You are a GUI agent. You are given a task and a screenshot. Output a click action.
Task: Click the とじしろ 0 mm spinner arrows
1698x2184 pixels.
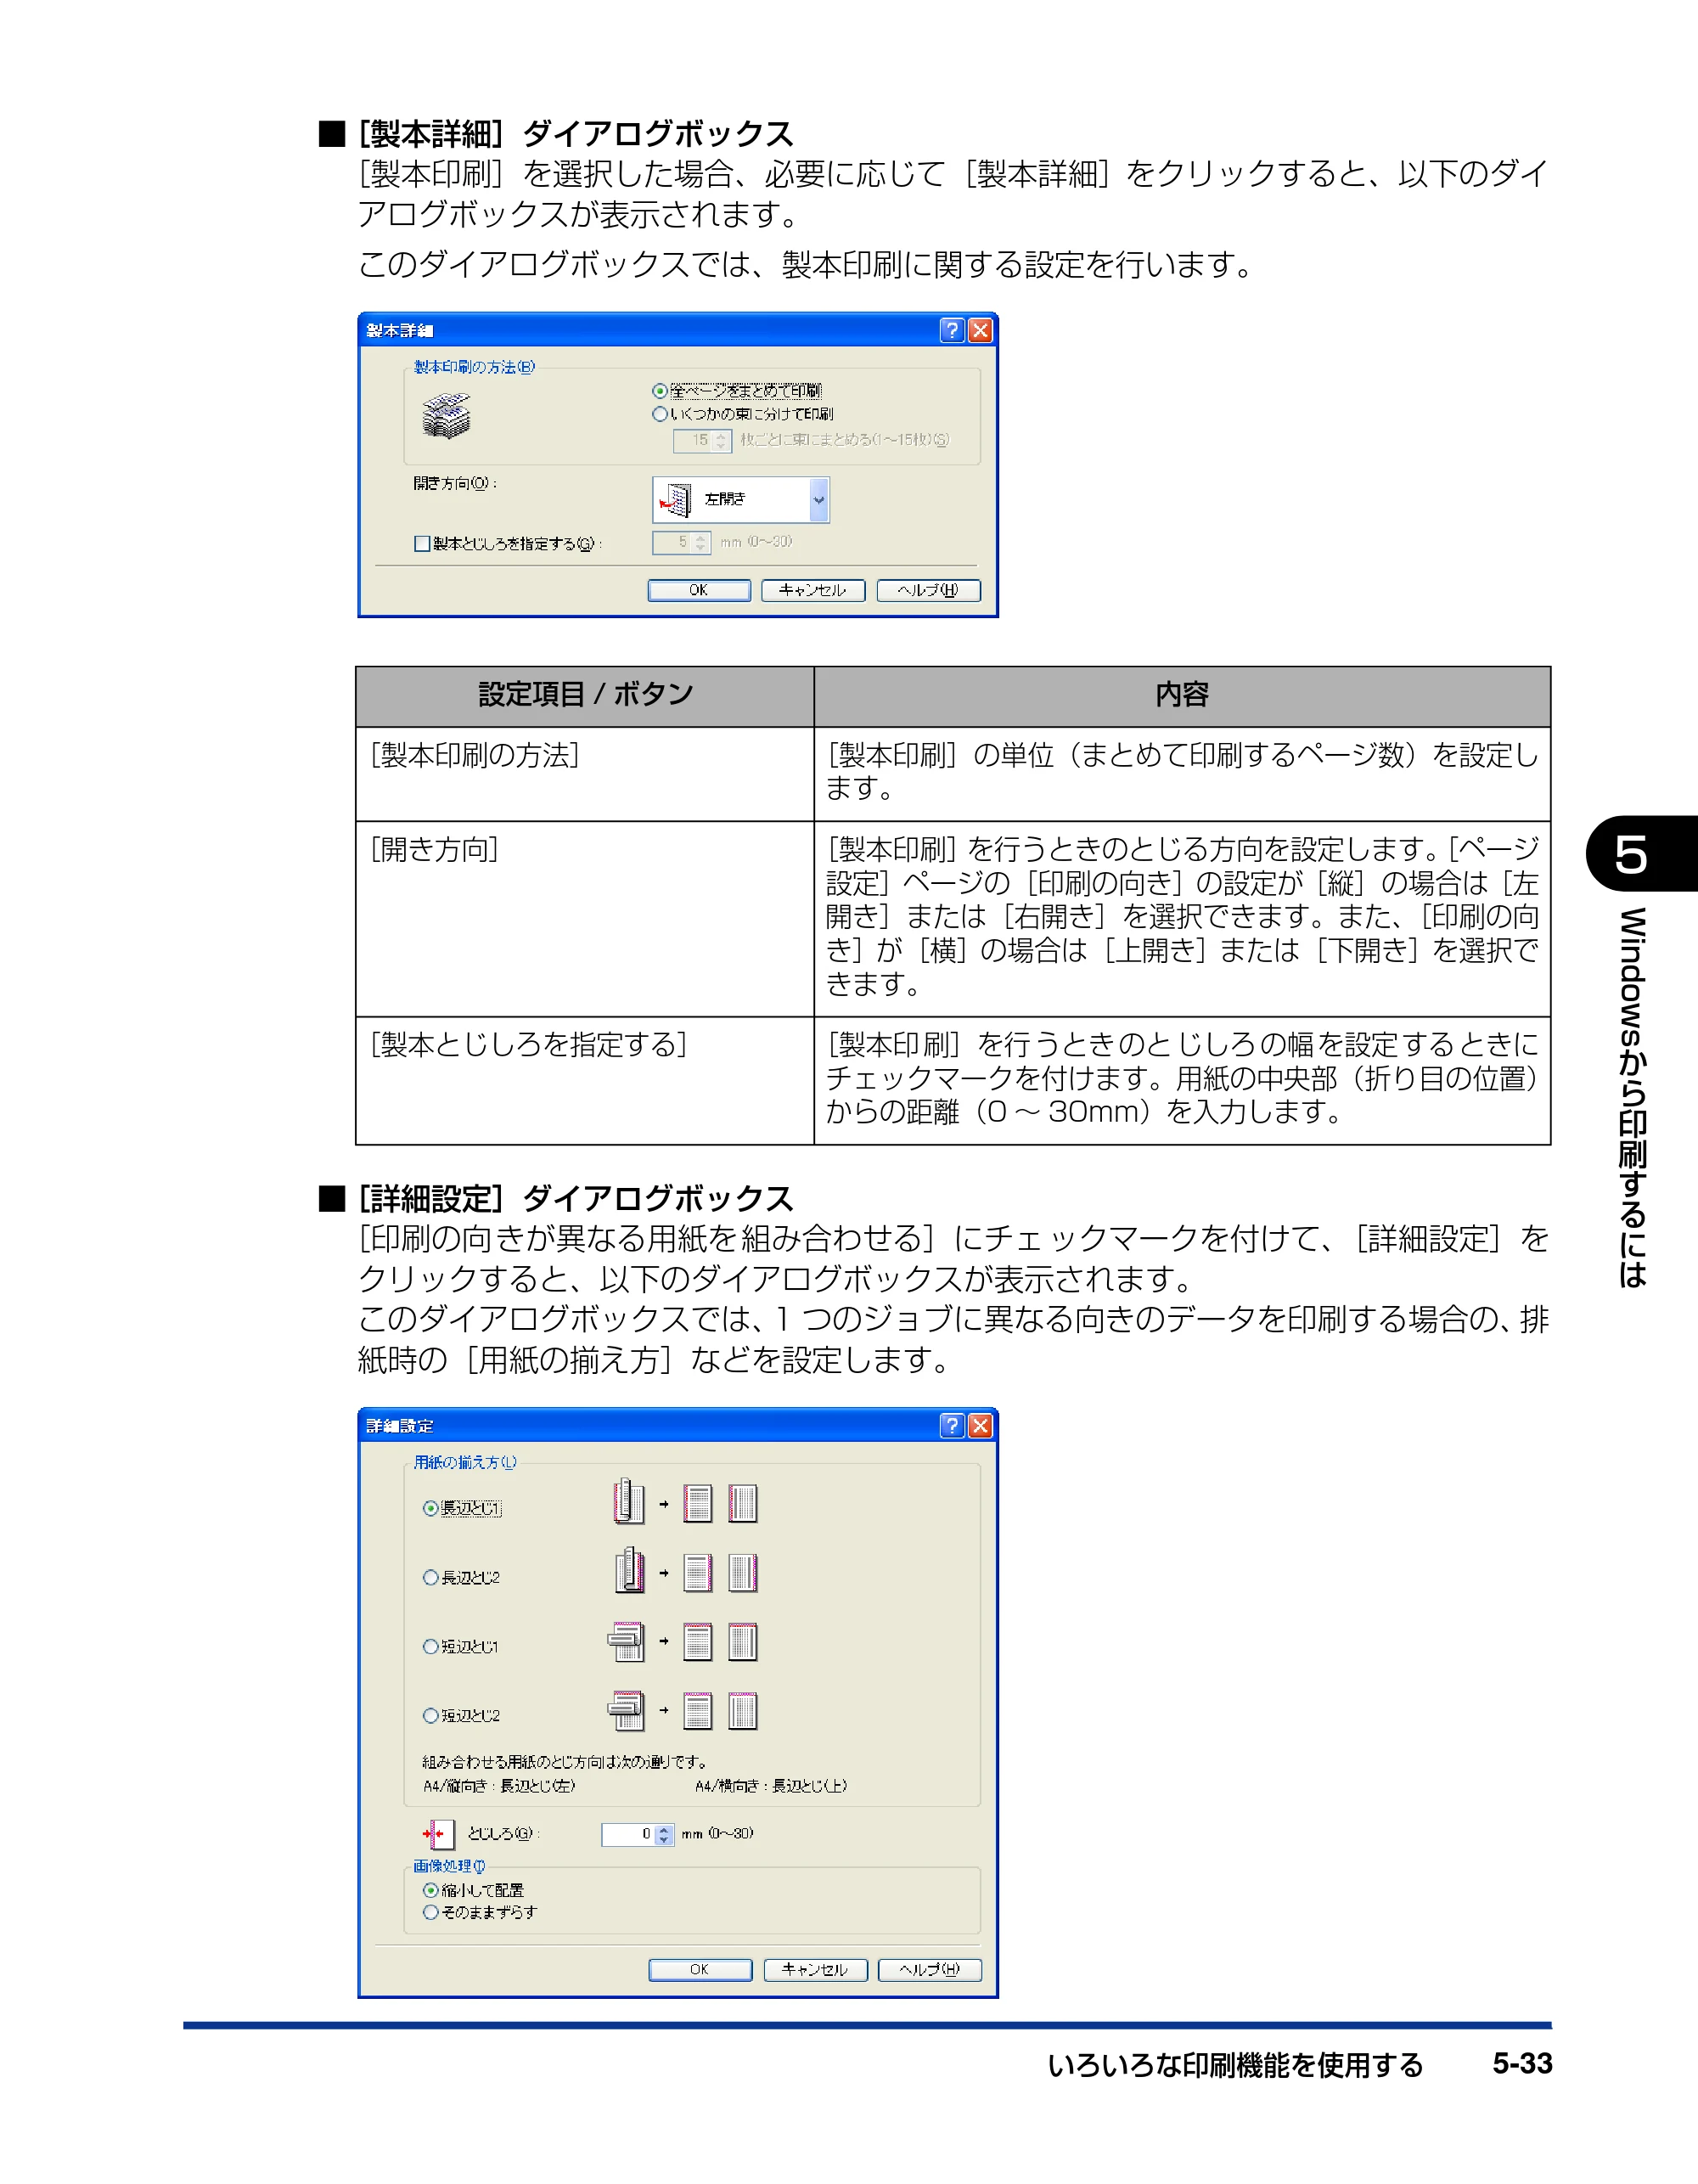(x=664, y=1835)
